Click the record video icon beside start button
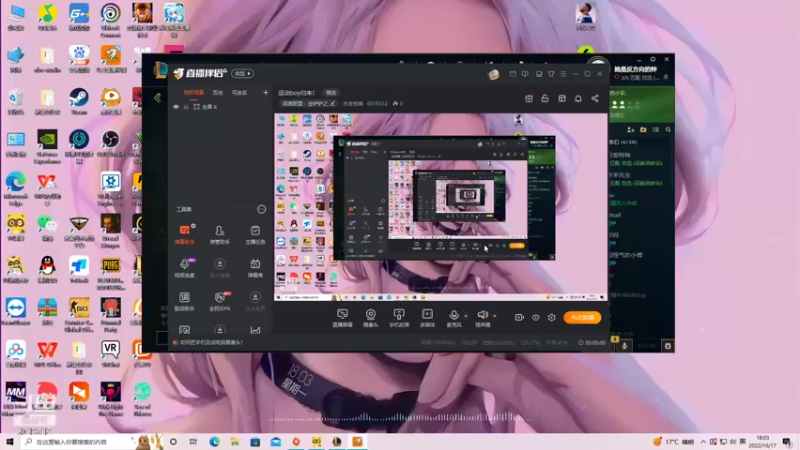 pos(519,317)
